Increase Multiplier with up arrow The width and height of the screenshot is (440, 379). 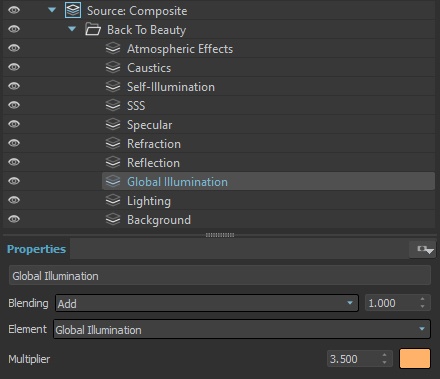point(385,355)
